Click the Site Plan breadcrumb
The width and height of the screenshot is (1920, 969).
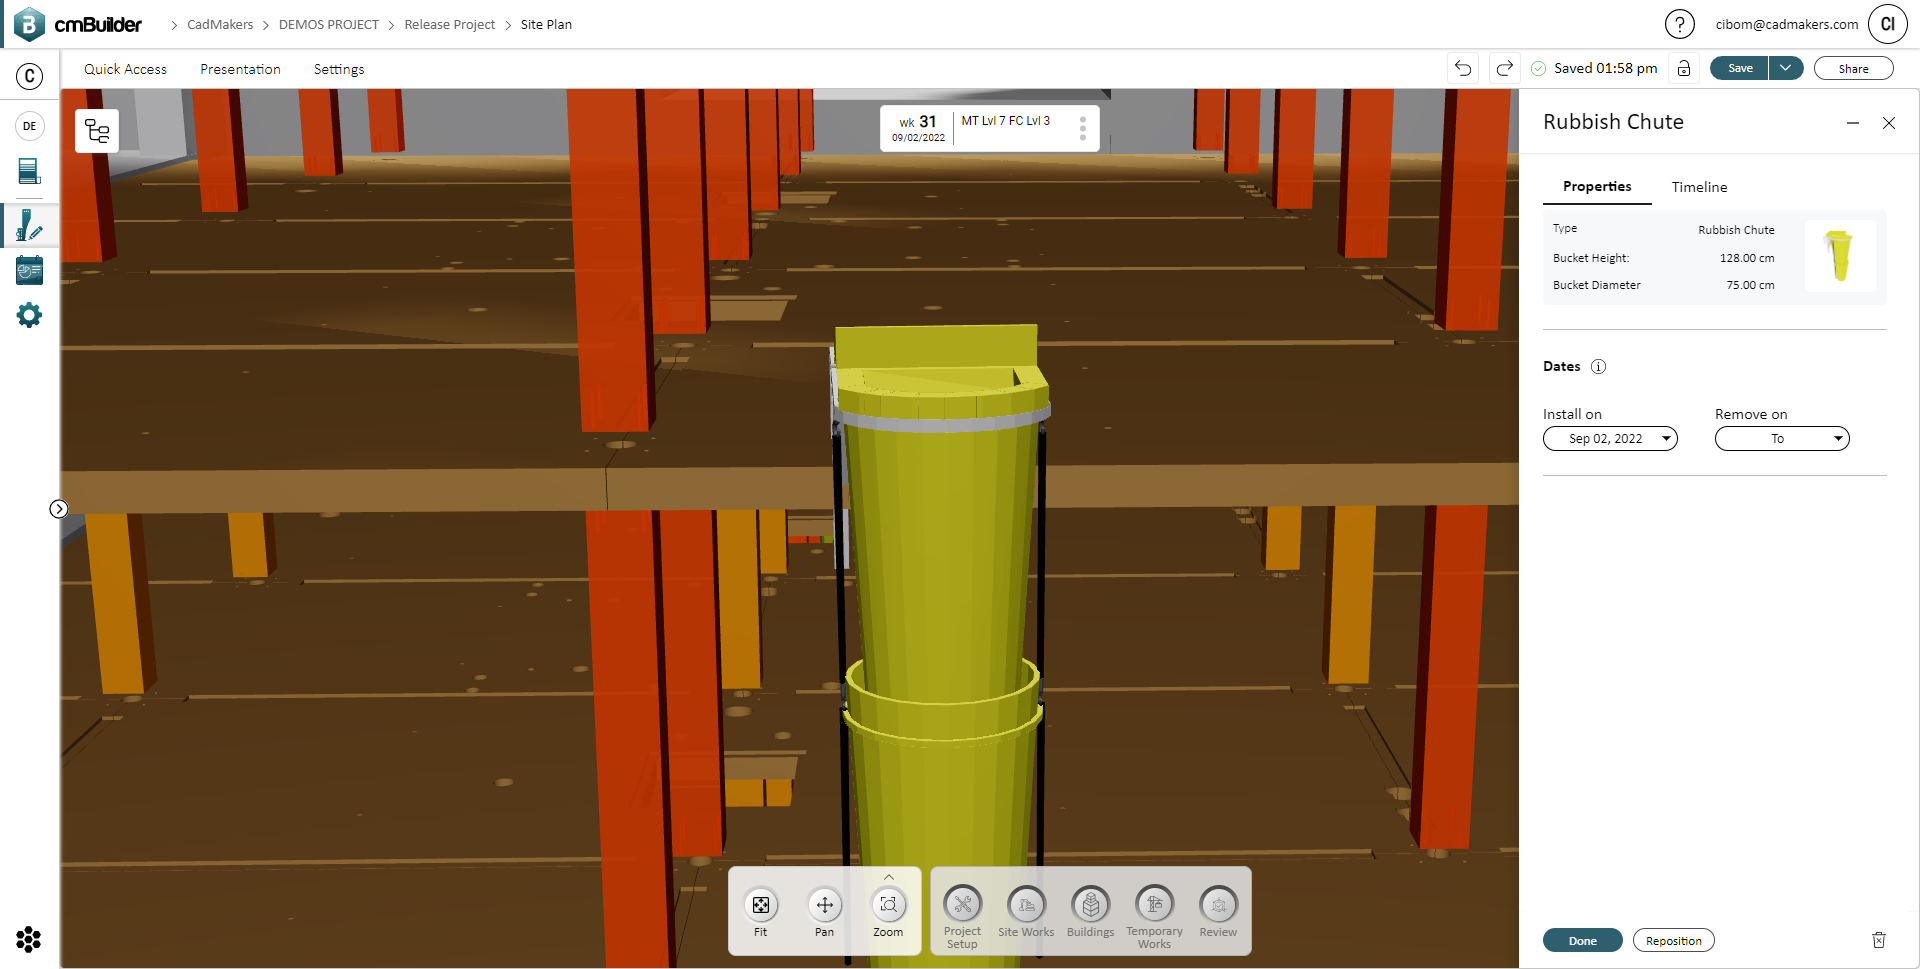546,24
